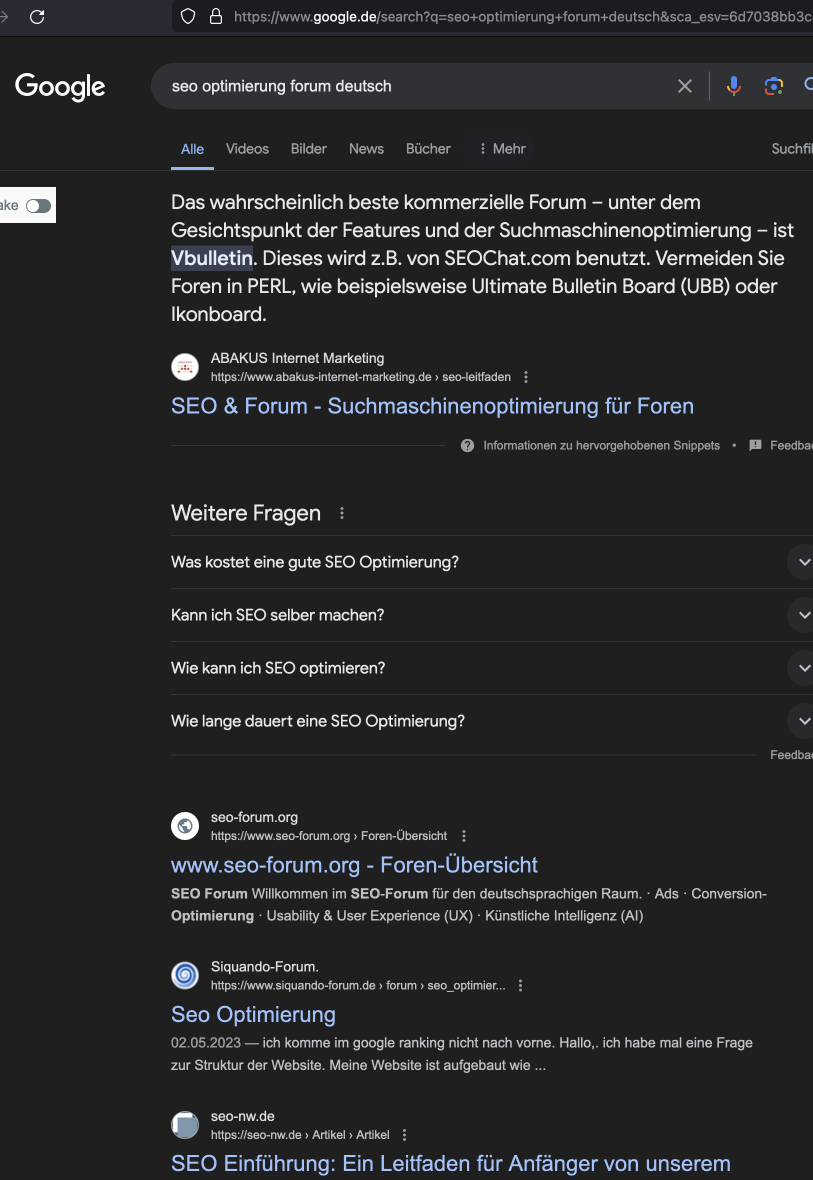
Task: Click Feedback link under Weitere Fragen
Action: pos(791,755)
